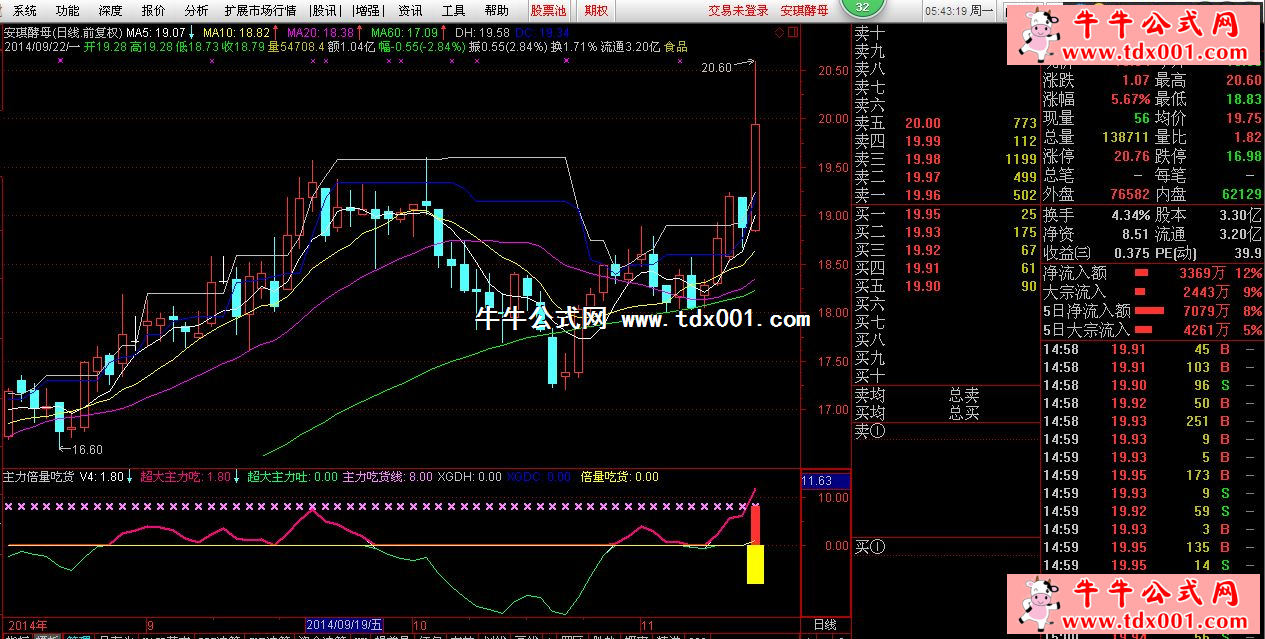The image size is (1265, 639).
Task: Click the 05:43:19 周一 clock display
Action: coord(958,10)
